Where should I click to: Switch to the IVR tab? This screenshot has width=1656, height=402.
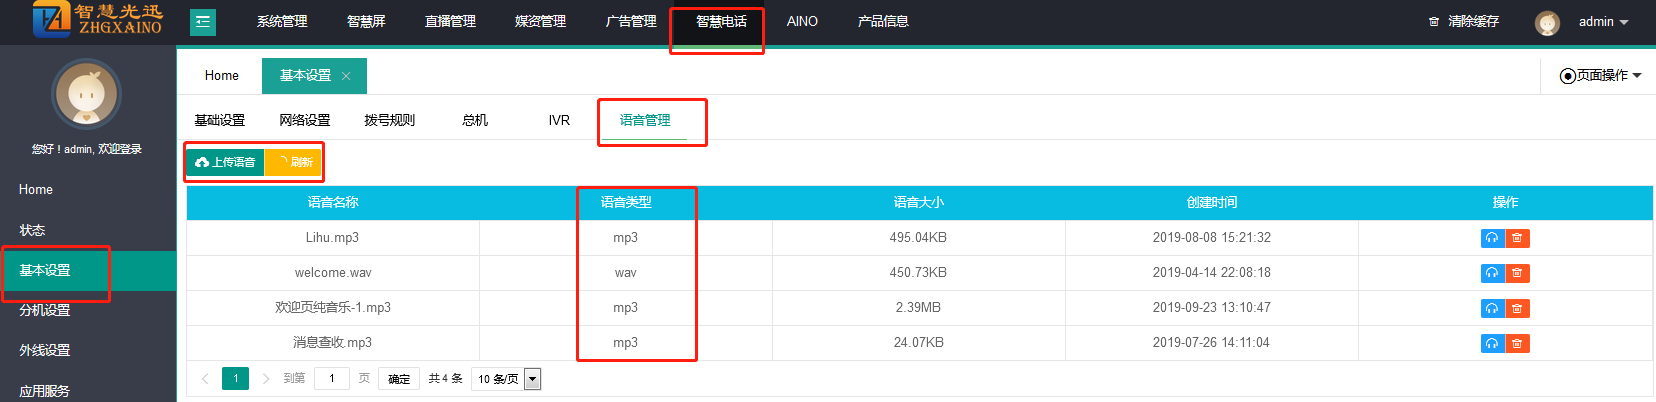tap(559, 120)
